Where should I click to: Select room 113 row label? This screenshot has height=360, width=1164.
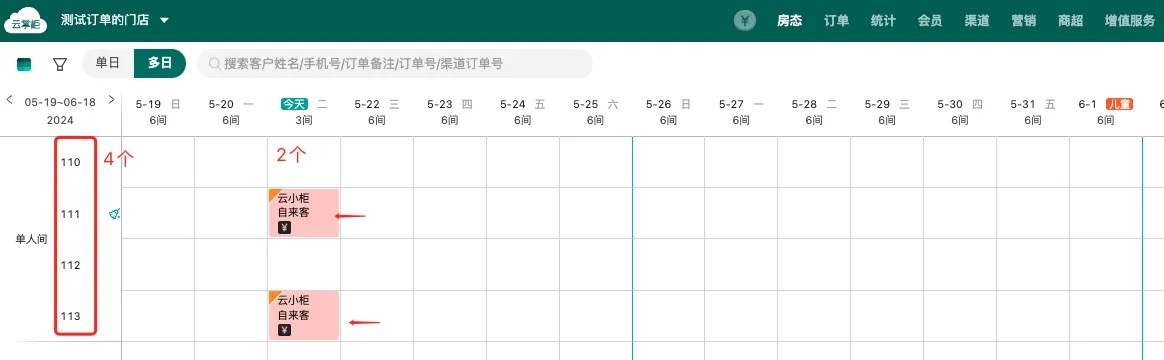71,316
